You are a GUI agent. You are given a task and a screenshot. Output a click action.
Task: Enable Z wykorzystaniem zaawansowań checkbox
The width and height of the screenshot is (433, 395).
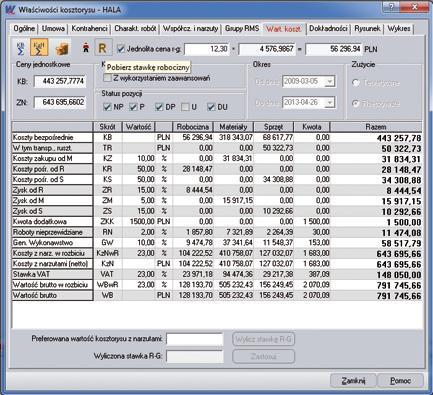[107, 78]
